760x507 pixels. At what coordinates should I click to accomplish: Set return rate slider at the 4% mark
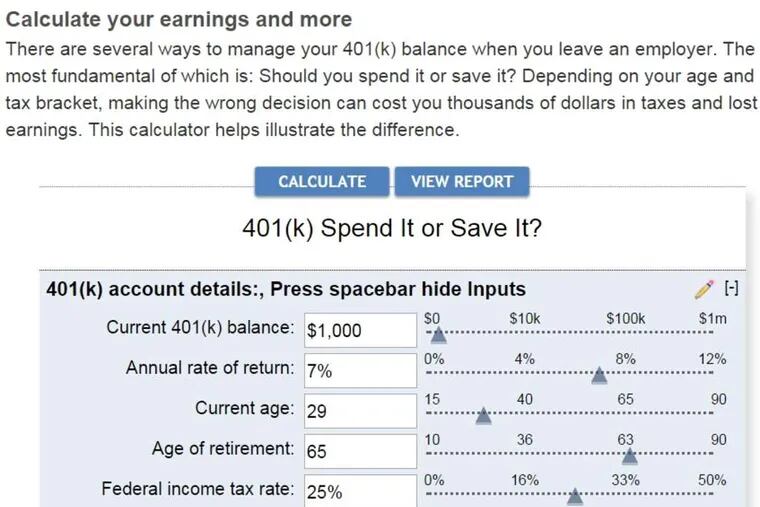click(525, 374)
